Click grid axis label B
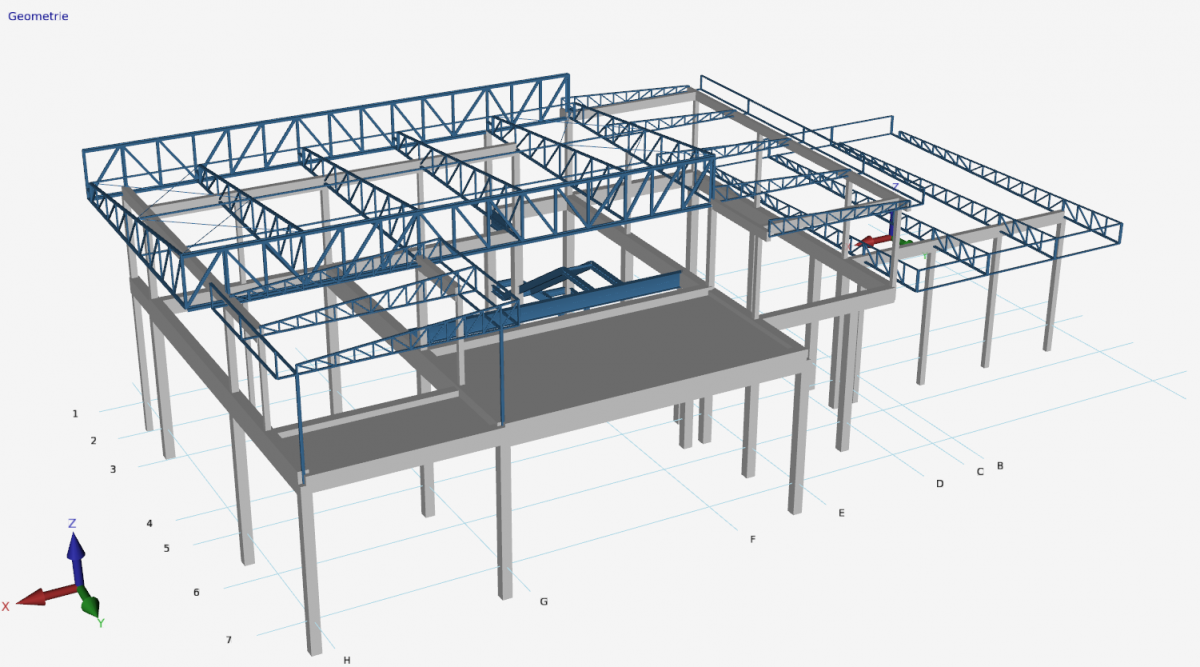Image resolution: width=1200 pixels, height=667 pixels. [1000, 466]
